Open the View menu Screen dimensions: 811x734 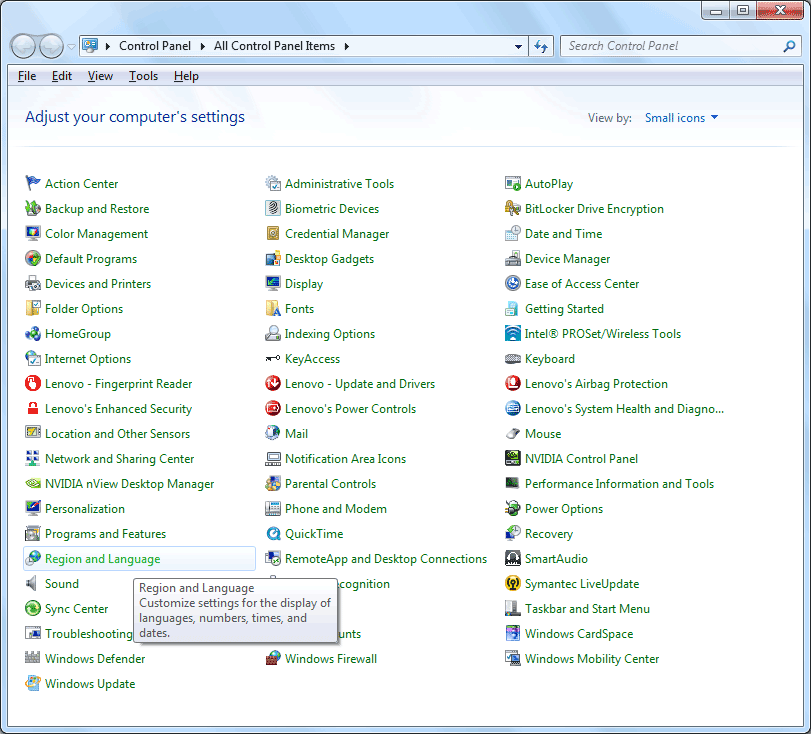100,76
